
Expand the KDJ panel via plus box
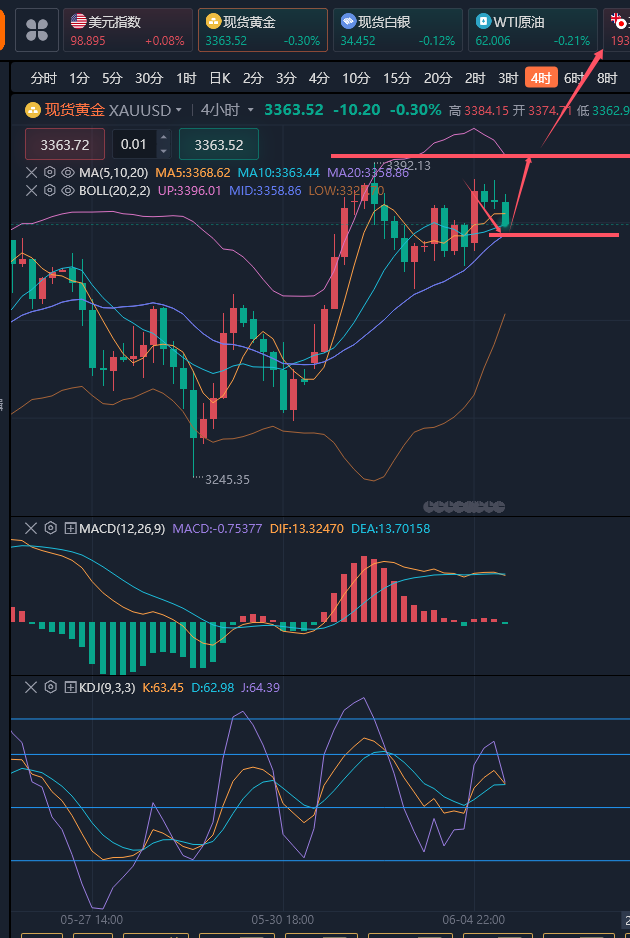pos(70,687)
